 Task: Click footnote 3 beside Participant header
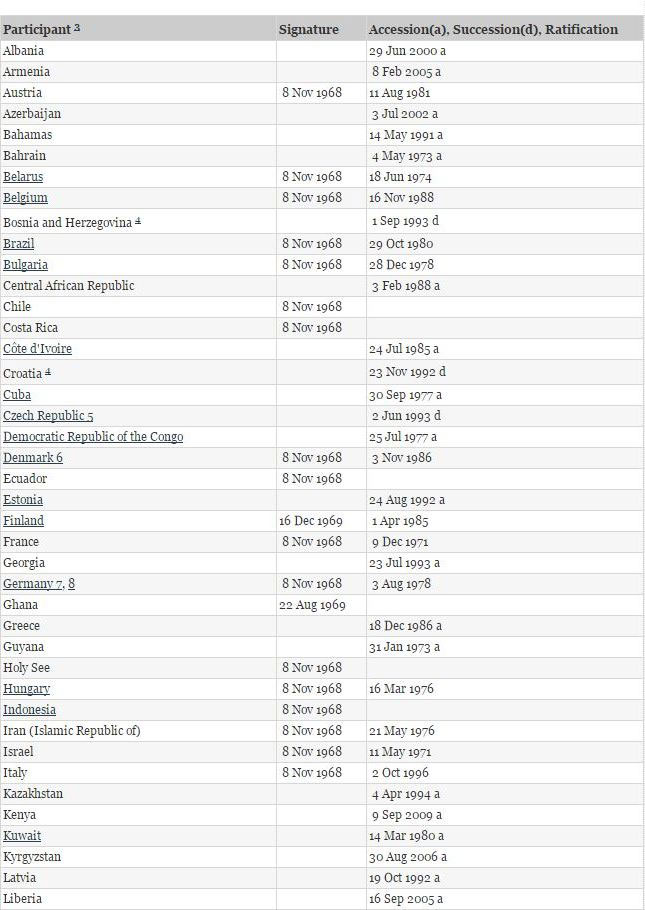77,28
